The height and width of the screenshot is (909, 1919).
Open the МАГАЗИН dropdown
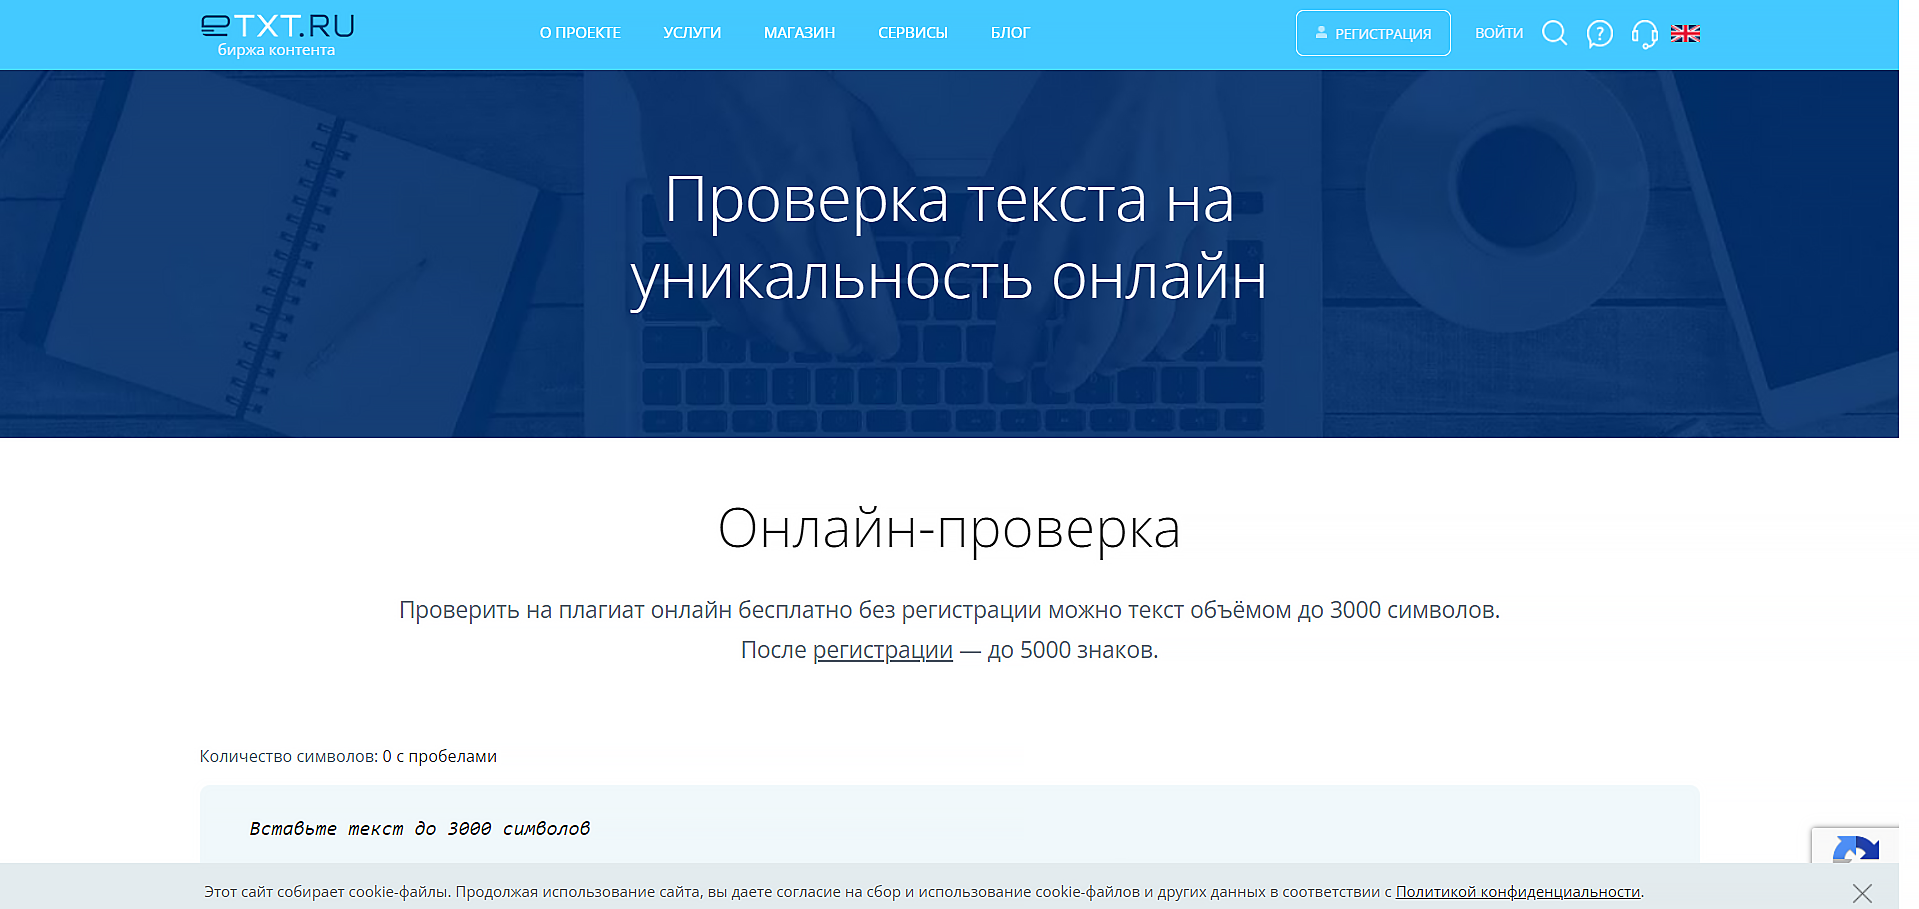pos(798,32)
